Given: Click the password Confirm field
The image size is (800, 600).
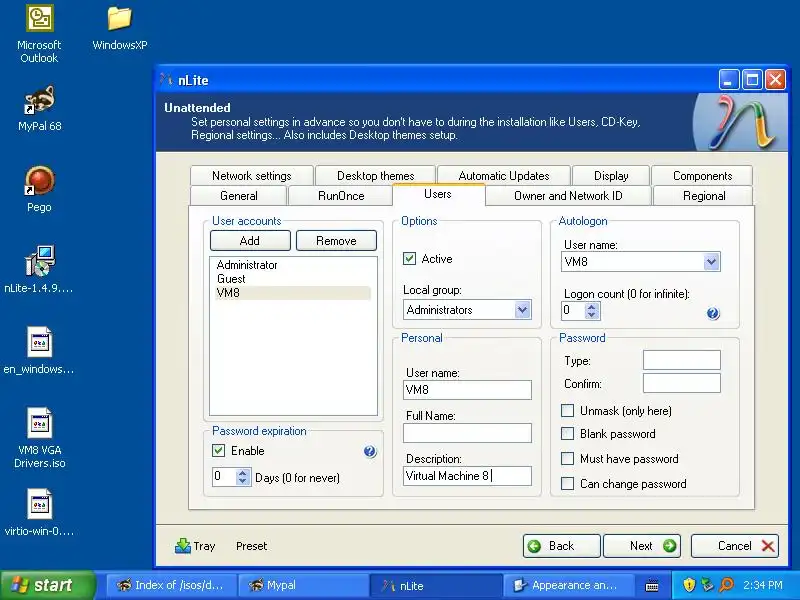Looking at the screenshot, I should pos(682,383).
